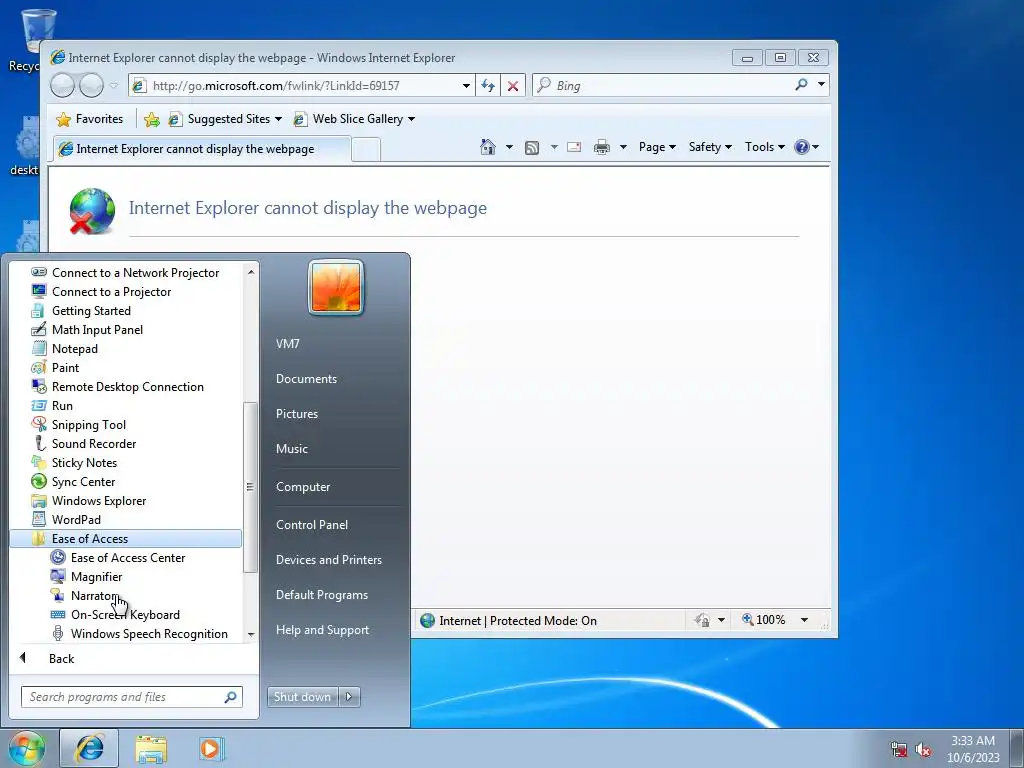Open the search provider dropdown

(x=822, y=85)
